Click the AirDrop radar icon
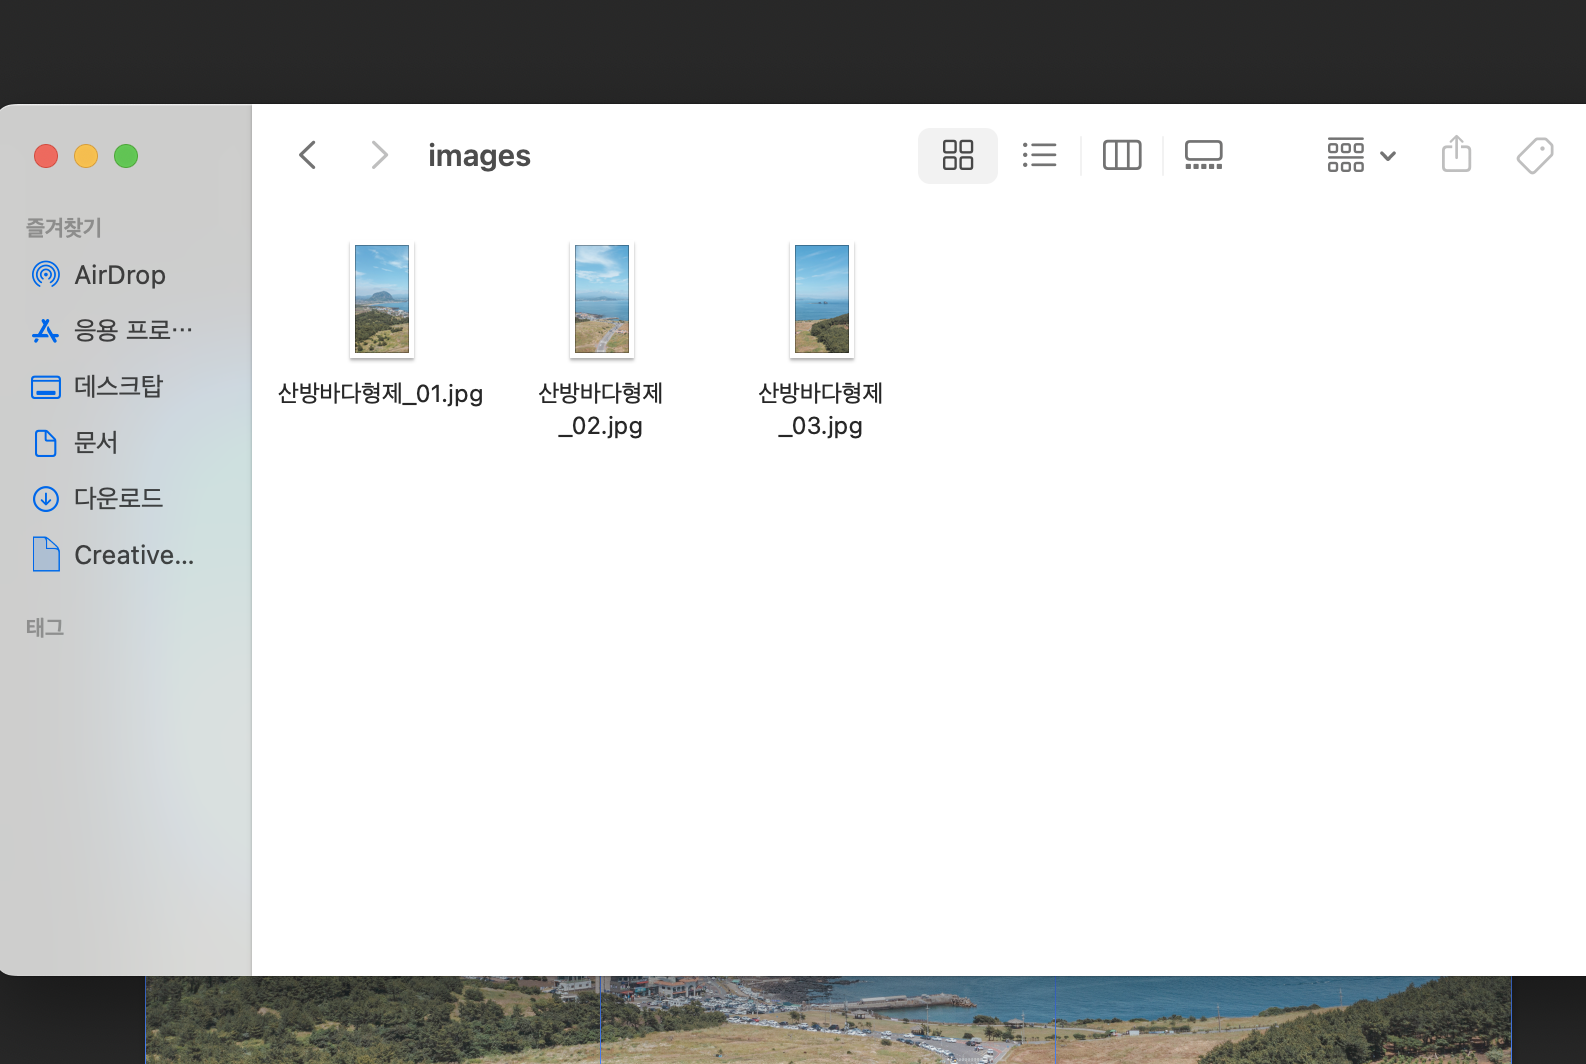This screenshot has width=1586, height=1064. (x=46, y=274)
